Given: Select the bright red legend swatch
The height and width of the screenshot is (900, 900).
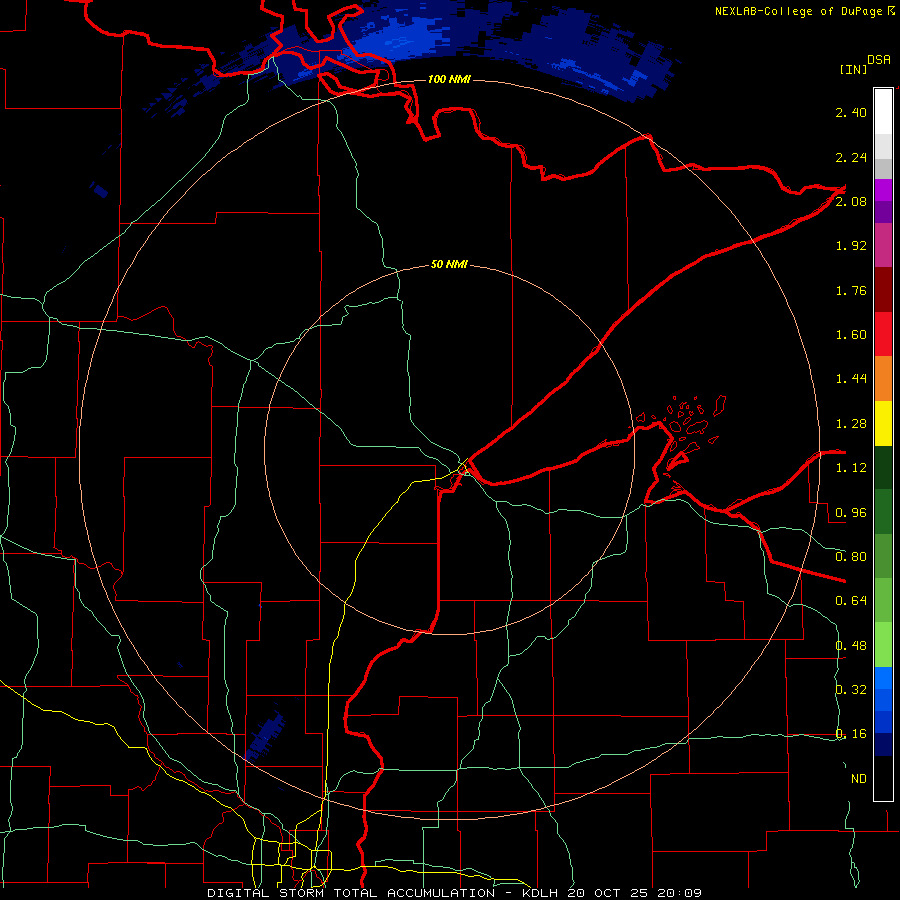Looking at the screenshot, I should (x=883, y=334).
